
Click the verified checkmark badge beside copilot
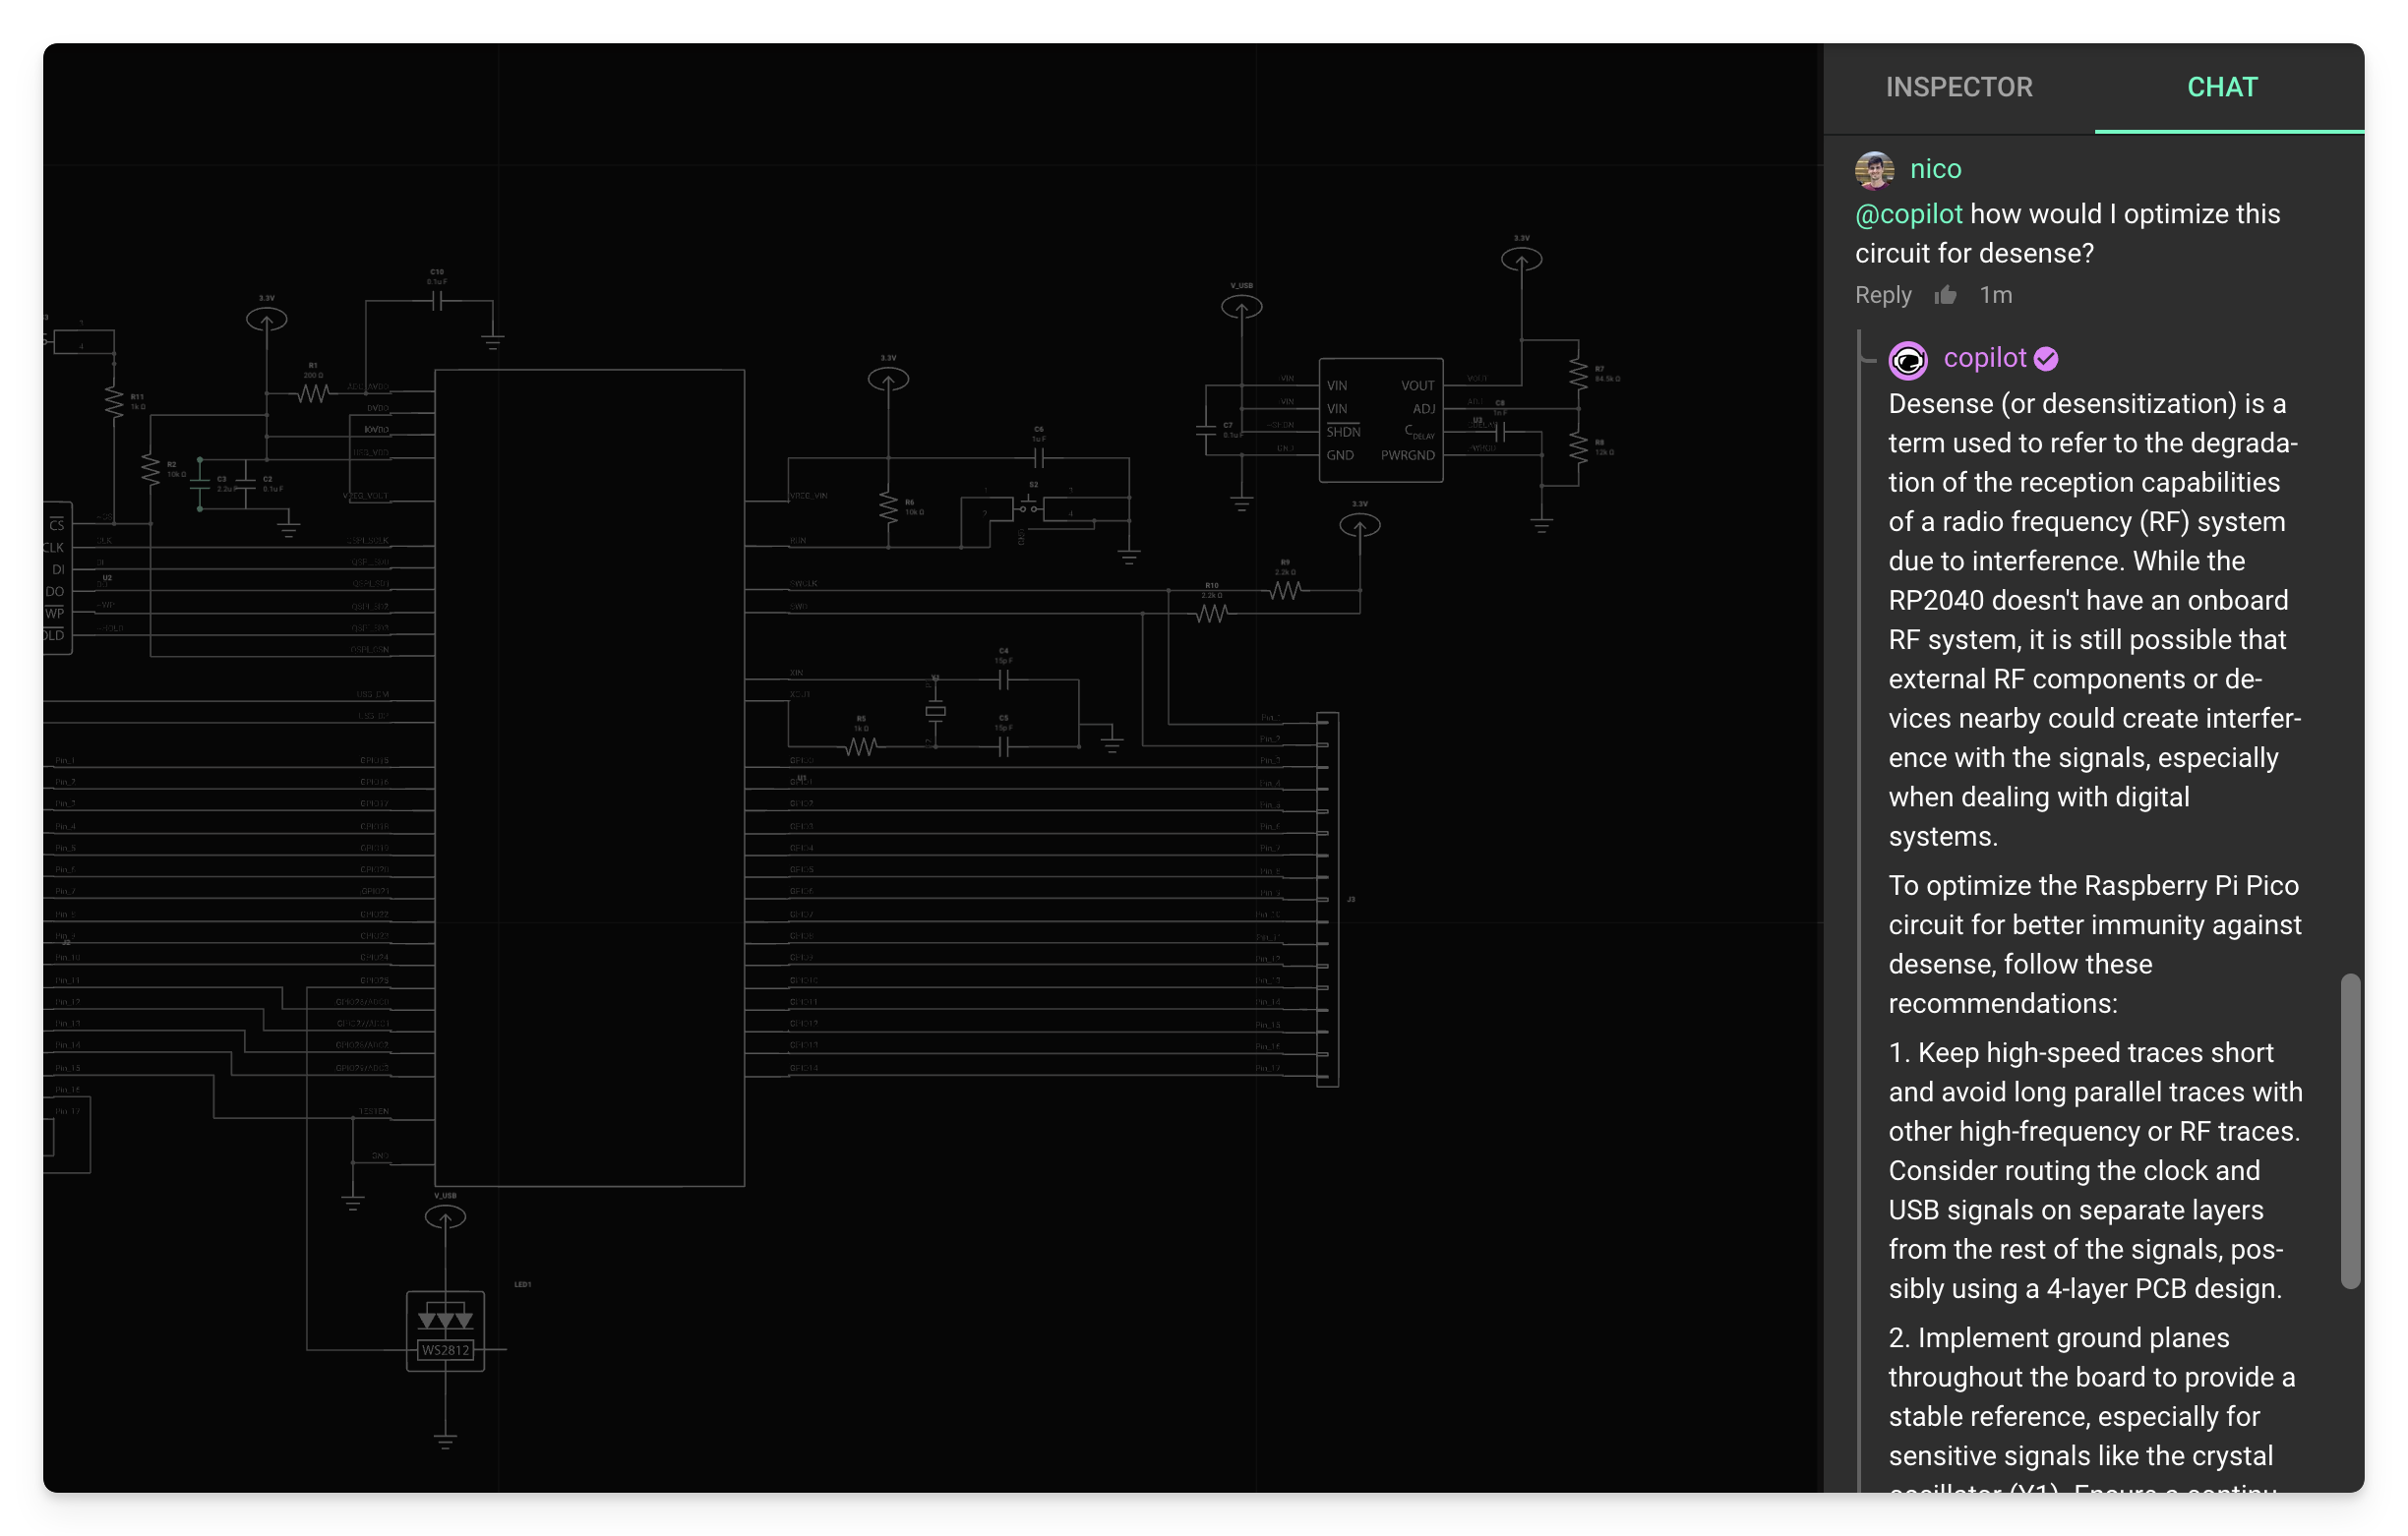coord(2046,358)
